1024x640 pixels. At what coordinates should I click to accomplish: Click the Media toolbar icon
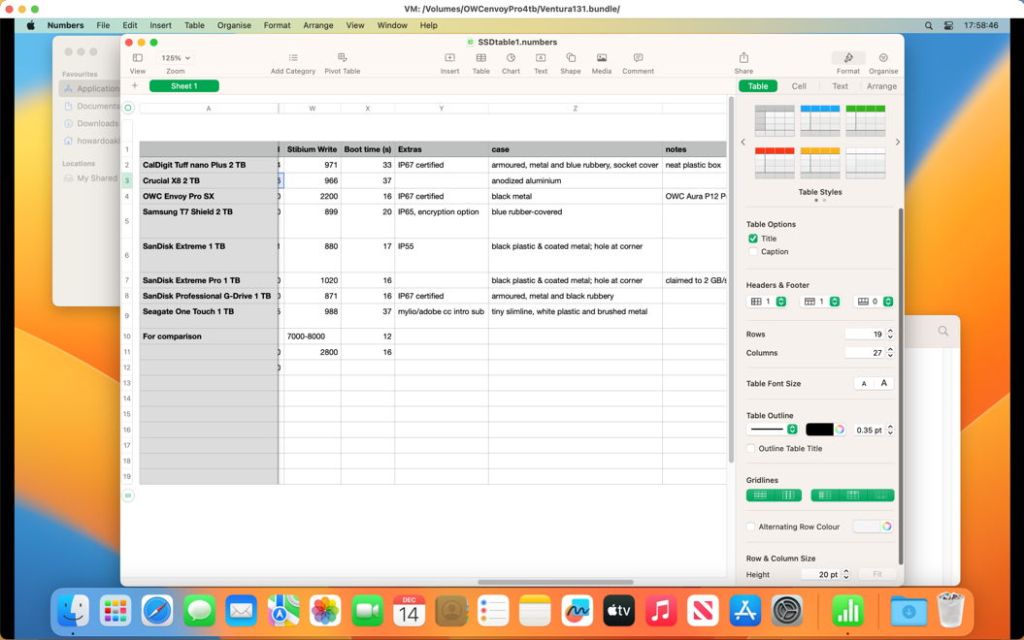601,59
